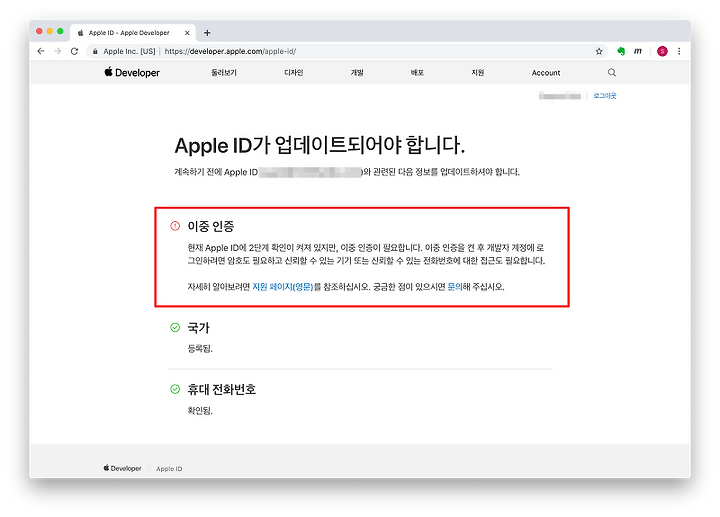Viewport: 720px width, 517px height.
Task: Click the red close window button
Action: click(x=39, y=31)
